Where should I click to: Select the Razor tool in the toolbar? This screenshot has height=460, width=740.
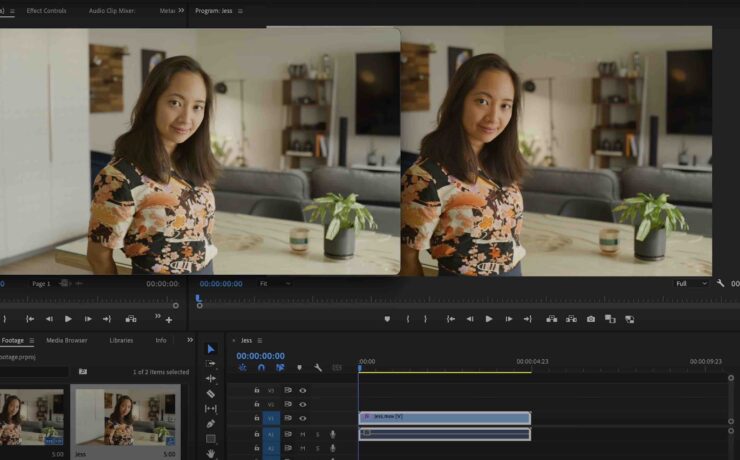click(211, 393)
